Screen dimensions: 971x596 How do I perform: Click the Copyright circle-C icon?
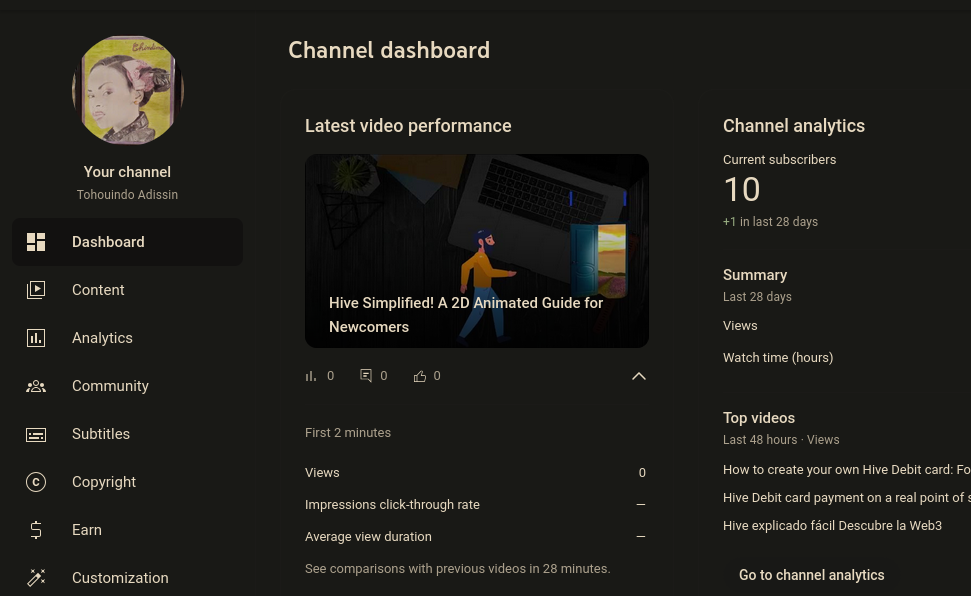[x=36, y=482]
